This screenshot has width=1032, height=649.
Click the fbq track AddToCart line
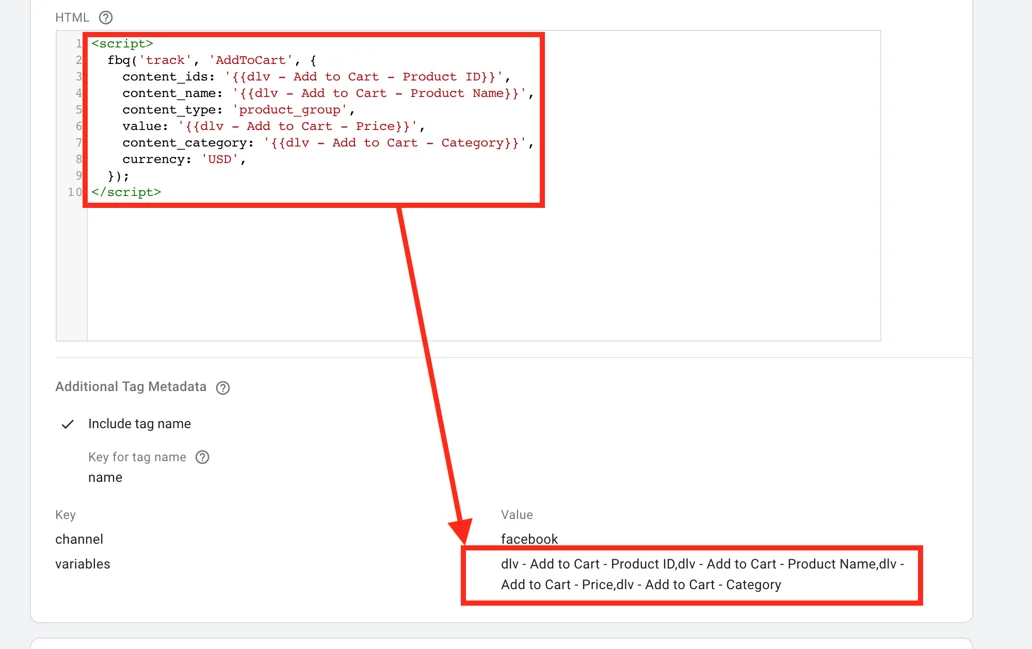212,60
